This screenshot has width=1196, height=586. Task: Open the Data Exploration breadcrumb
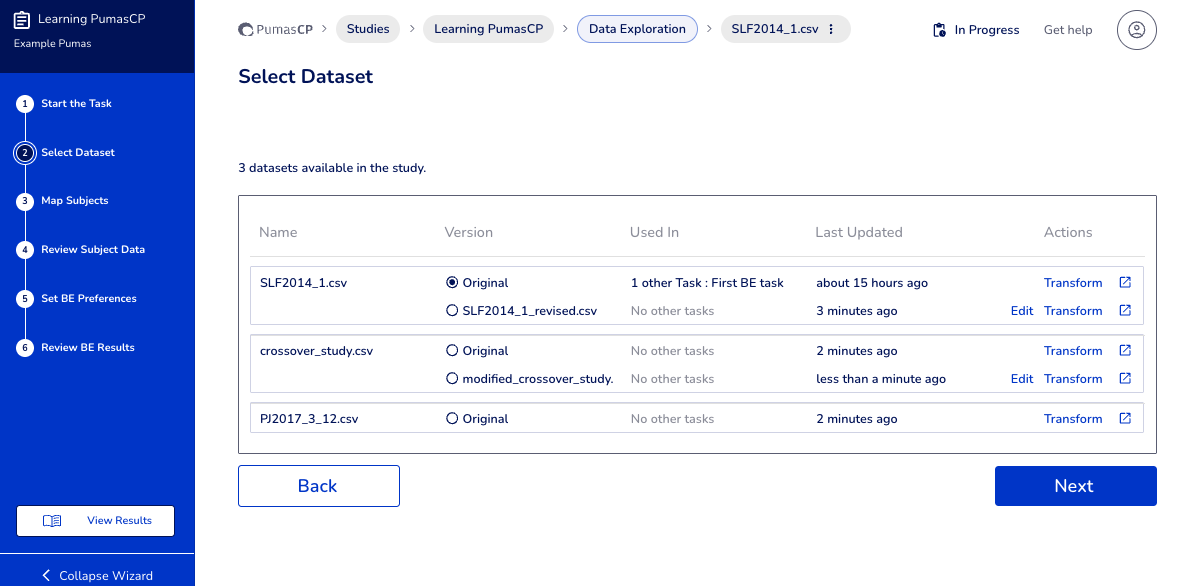point(637,29)
